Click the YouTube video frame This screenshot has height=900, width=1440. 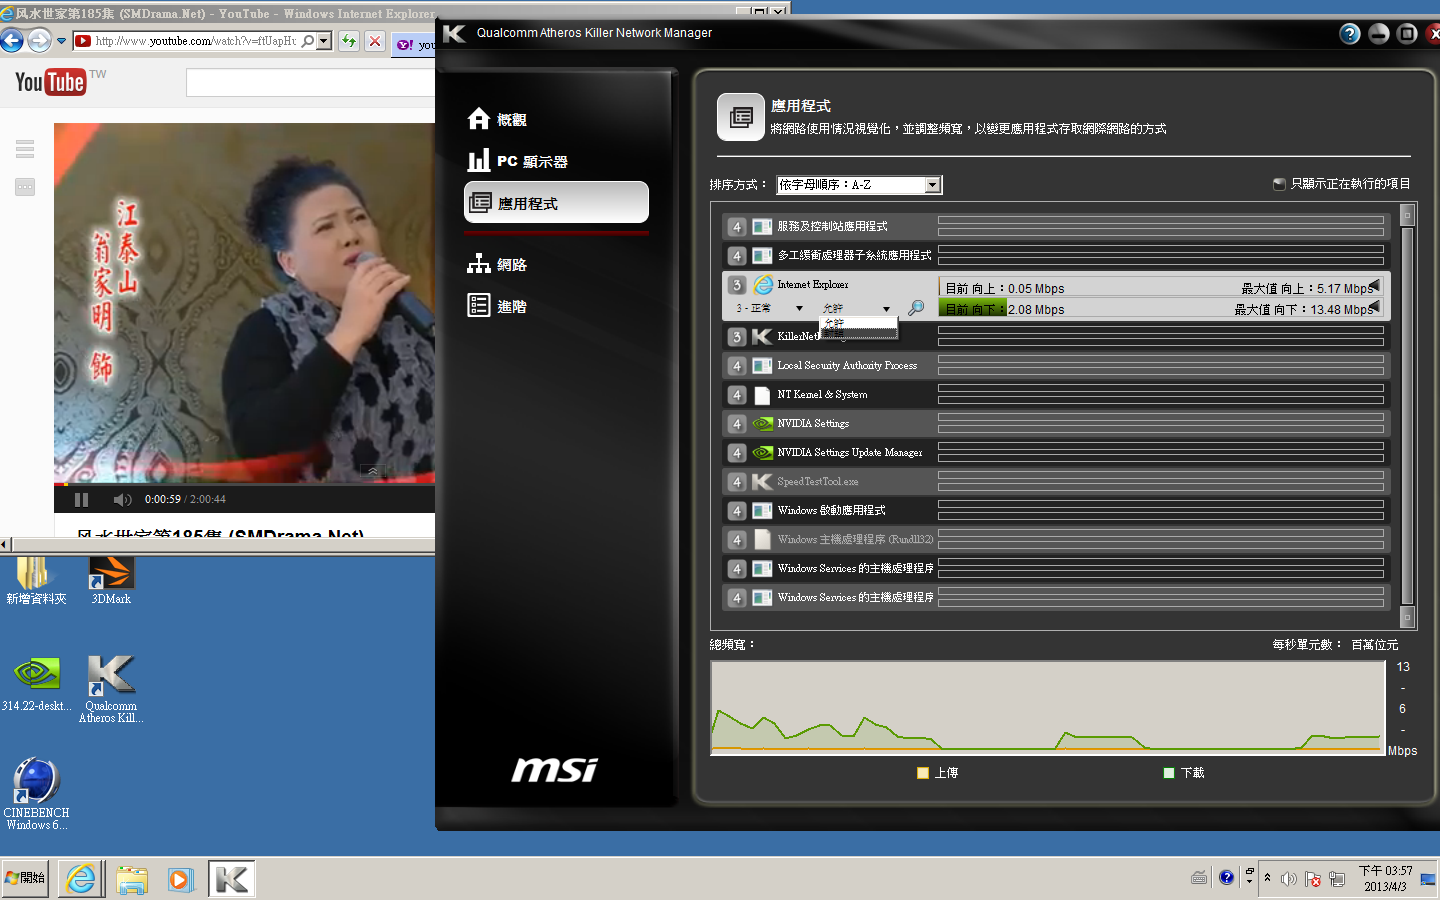click(x=245, y=303)
